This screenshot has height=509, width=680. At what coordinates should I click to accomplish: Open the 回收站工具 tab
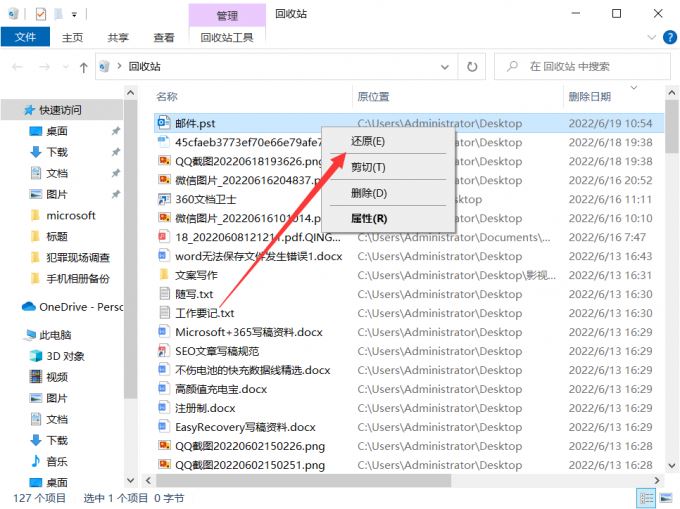(x=227, y=38)
